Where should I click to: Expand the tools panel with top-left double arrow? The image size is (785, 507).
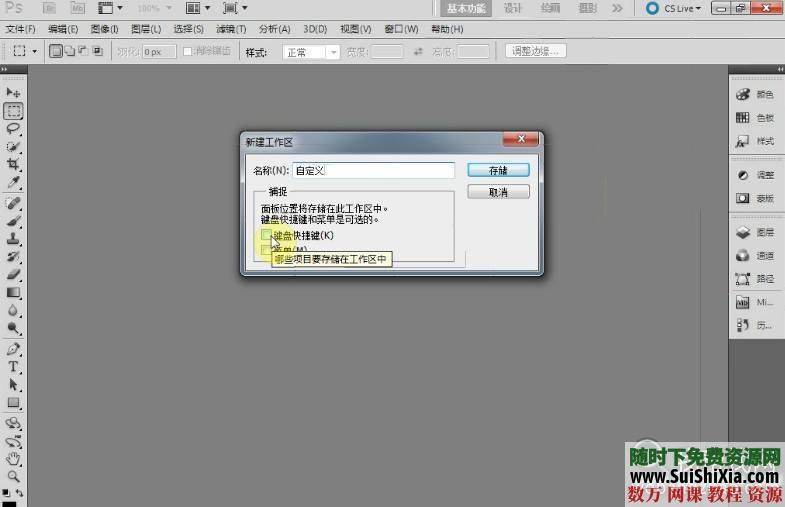4,69
